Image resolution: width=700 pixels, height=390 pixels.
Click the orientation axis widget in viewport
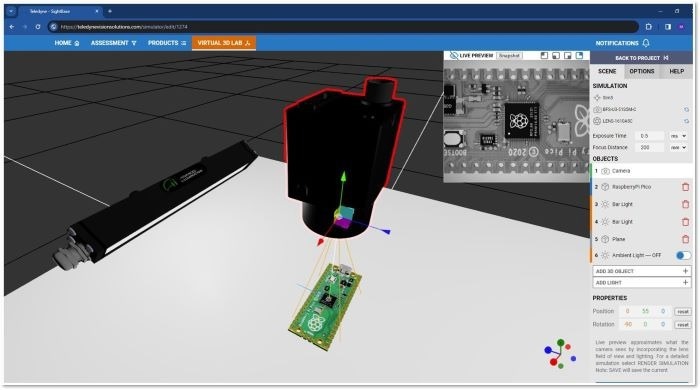(x=559, y=354)
